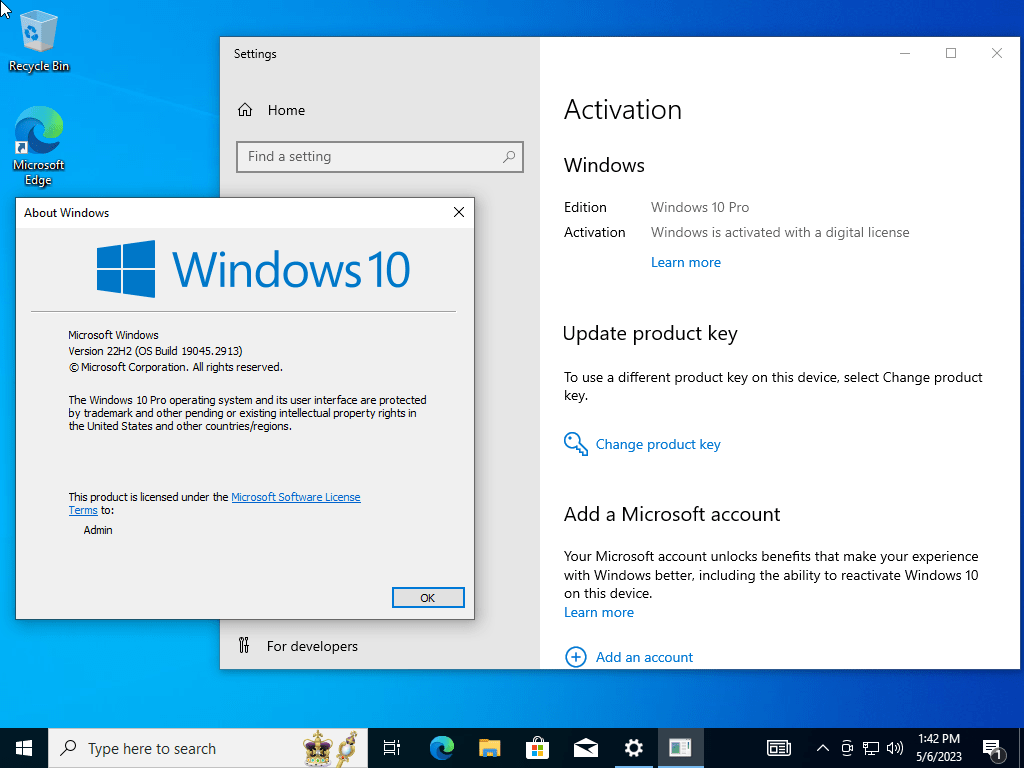1024x768 pixels.
Task: Open Microsoft Store from the taskbar
Action: tap(537, 748)
